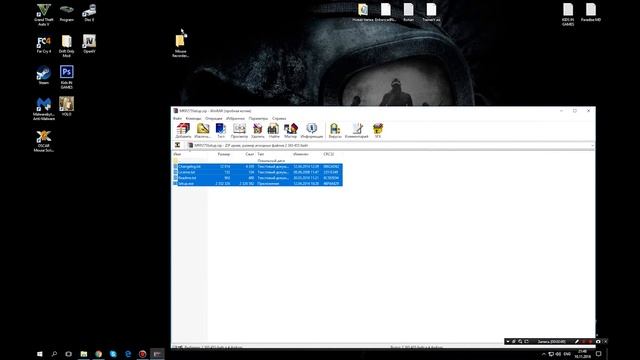Open the Файл menu in WinRAR

178,118
